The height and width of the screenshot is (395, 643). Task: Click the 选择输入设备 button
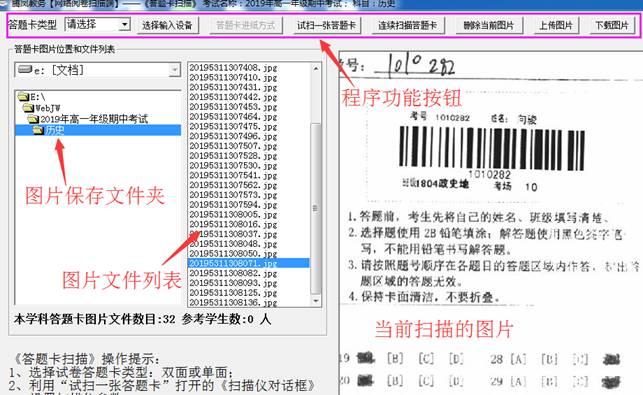click(167, 25)
